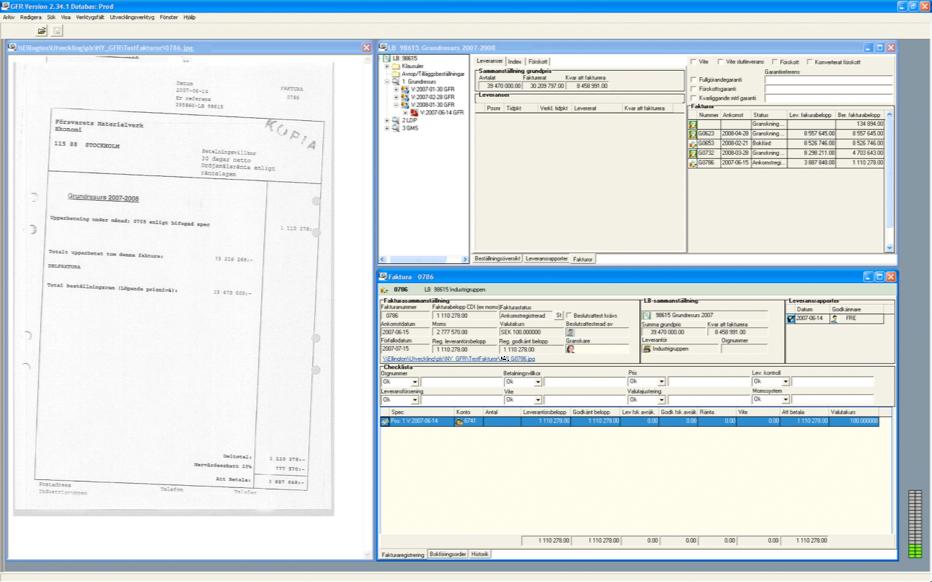Click the red V 2007-06-14 GFR icon
The height and width of the screenshot is (582, 932).
pos(414,112)
